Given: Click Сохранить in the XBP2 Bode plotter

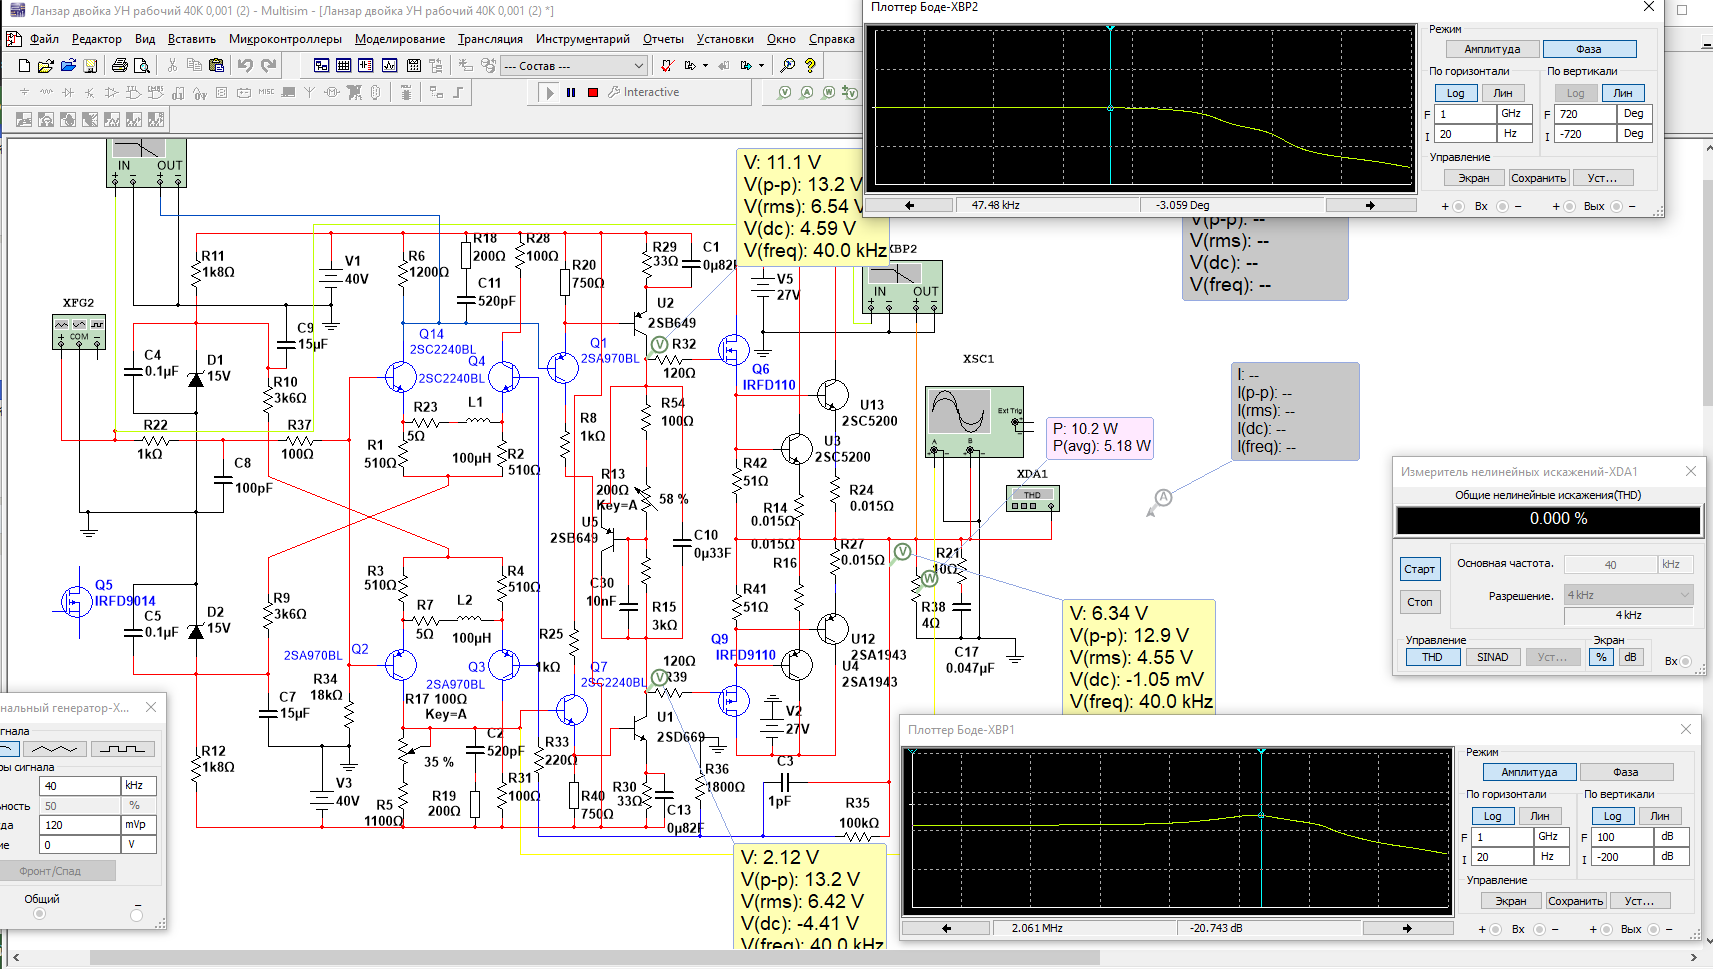Looking at the screenshot, I should 1538,178.
